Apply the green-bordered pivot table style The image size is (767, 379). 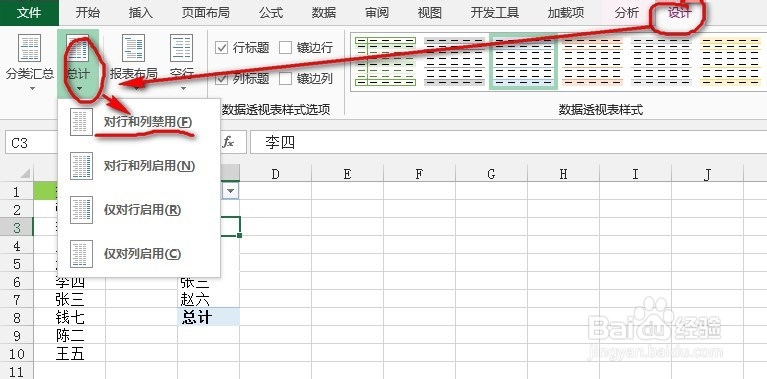[385, 62]
